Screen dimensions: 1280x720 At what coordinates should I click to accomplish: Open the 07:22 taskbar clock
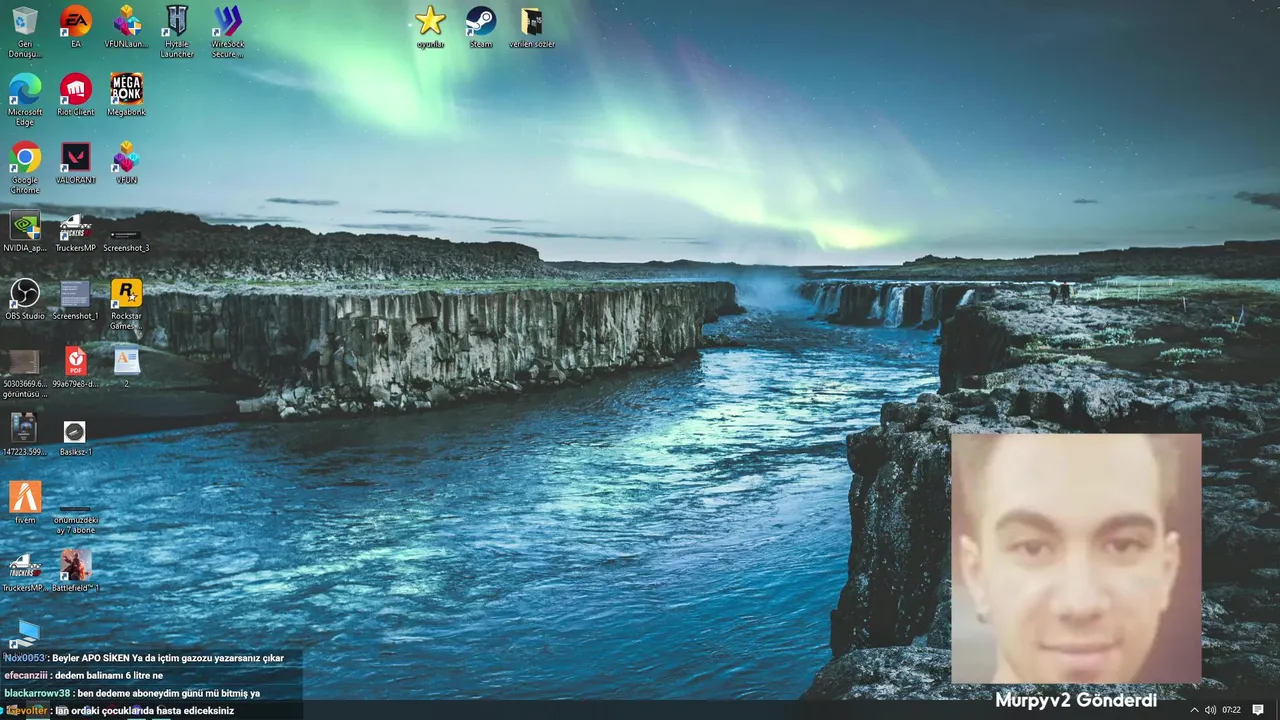tap(1231, 710)
